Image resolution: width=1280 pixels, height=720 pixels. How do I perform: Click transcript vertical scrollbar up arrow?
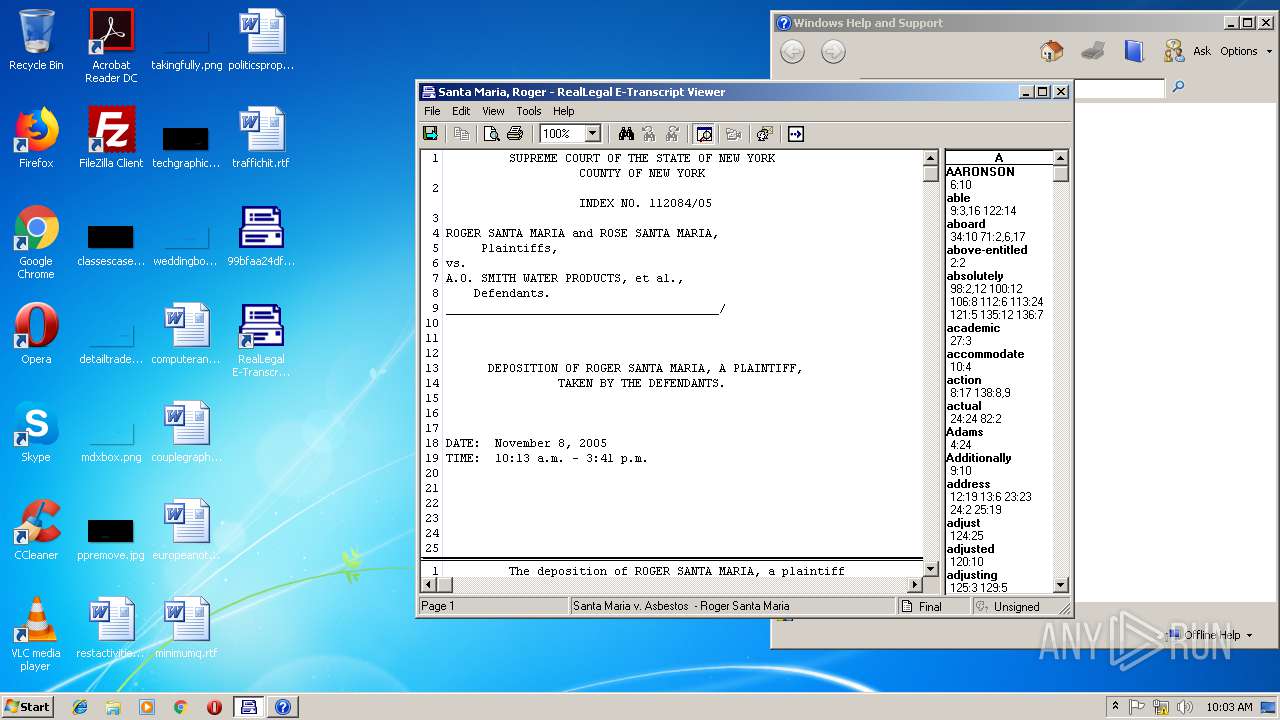click(x=930, y=158)
